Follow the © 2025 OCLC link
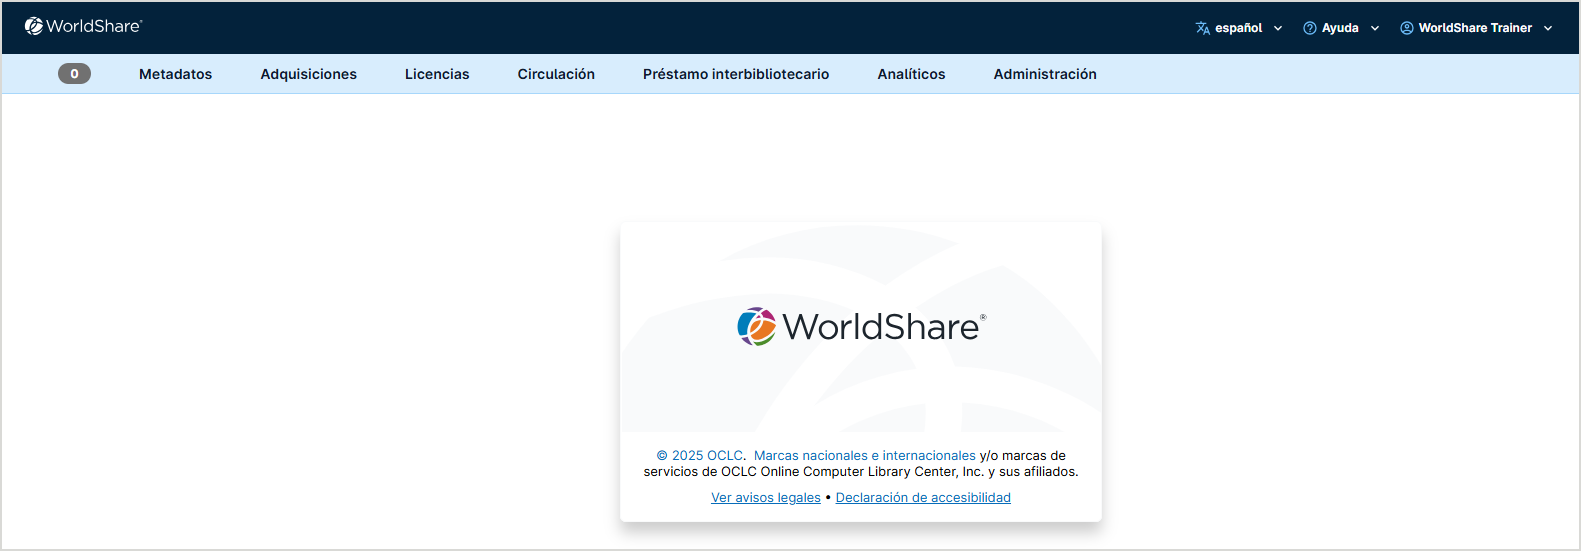Viewport: 1581px width, 551px height. [x=700, y=456]
